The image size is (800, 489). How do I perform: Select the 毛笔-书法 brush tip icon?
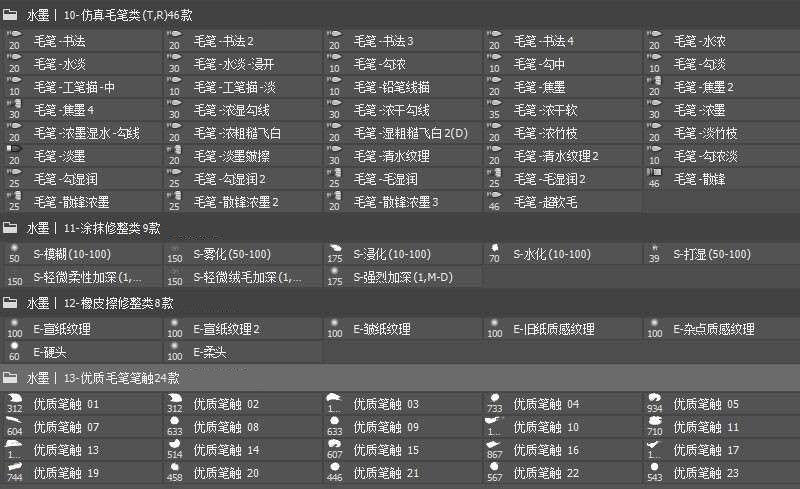pos(14,40)
